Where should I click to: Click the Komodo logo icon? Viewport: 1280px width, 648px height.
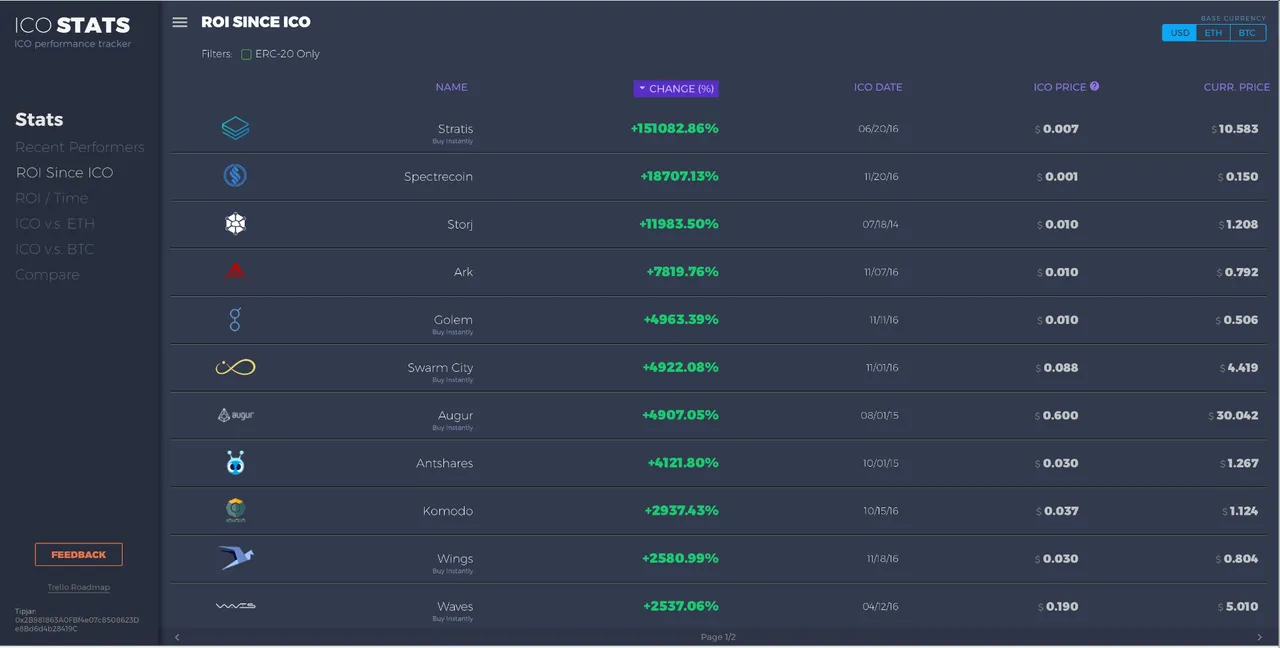click(x=235, y=510)
